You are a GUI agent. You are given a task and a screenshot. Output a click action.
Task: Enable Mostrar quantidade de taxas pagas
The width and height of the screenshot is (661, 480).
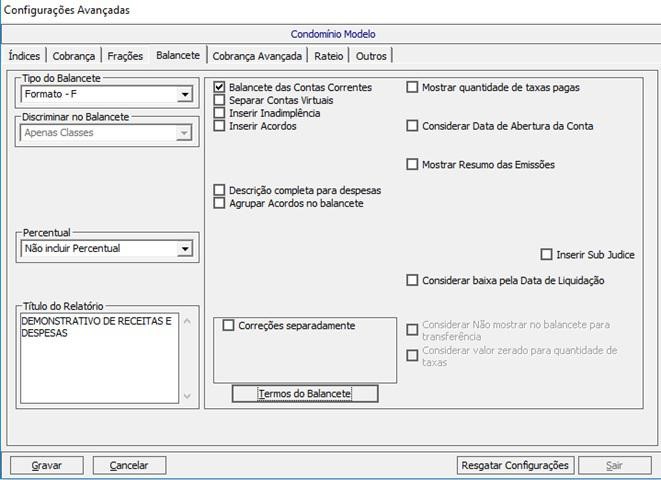point(412,87)
